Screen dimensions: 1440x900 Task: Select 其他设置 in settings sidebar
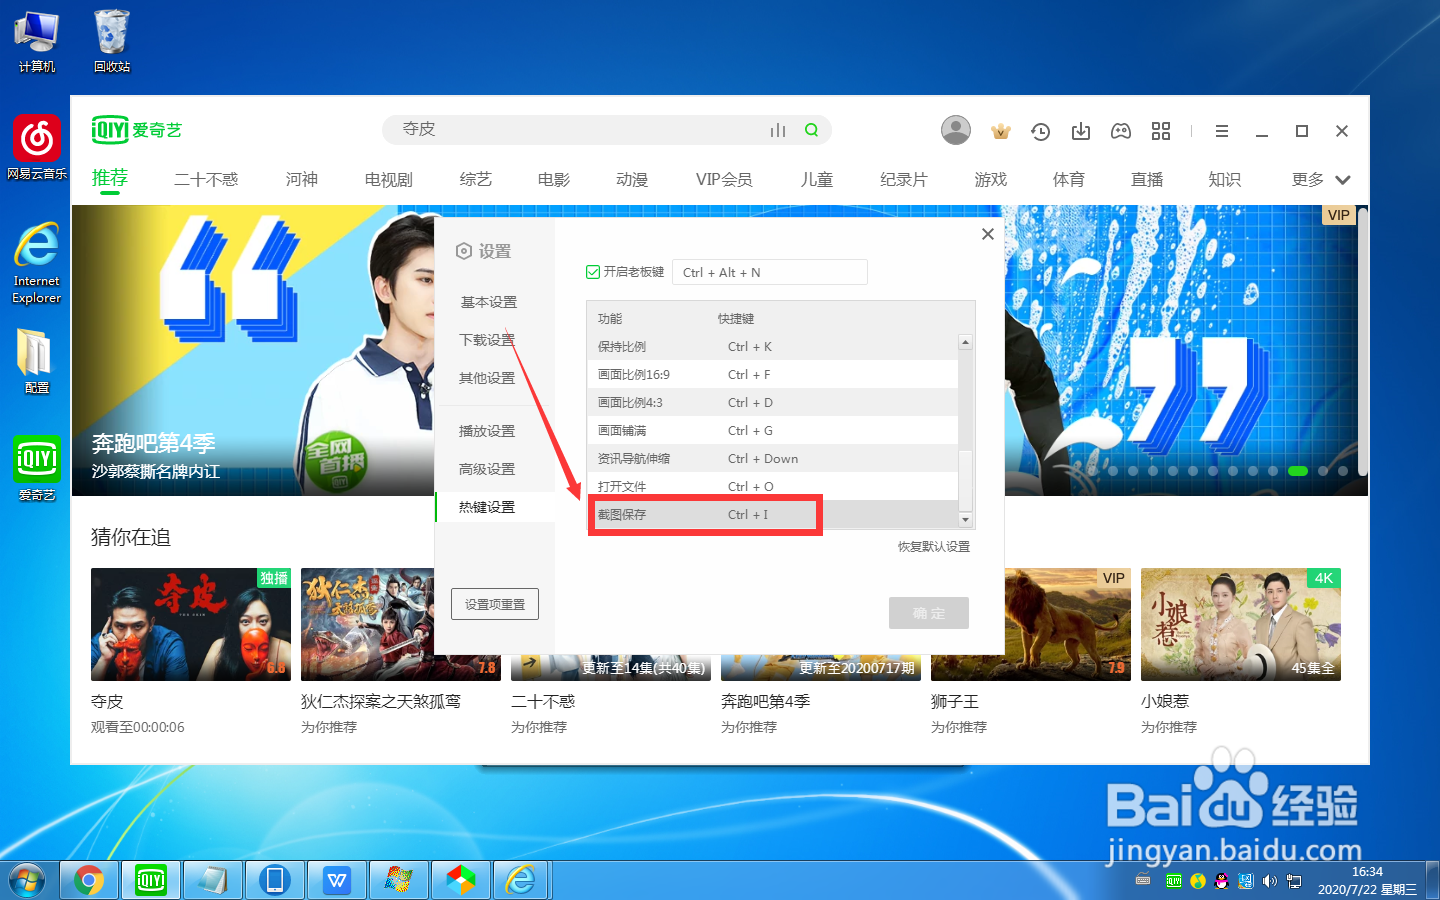pyautogui.click(x=488, y=378)
